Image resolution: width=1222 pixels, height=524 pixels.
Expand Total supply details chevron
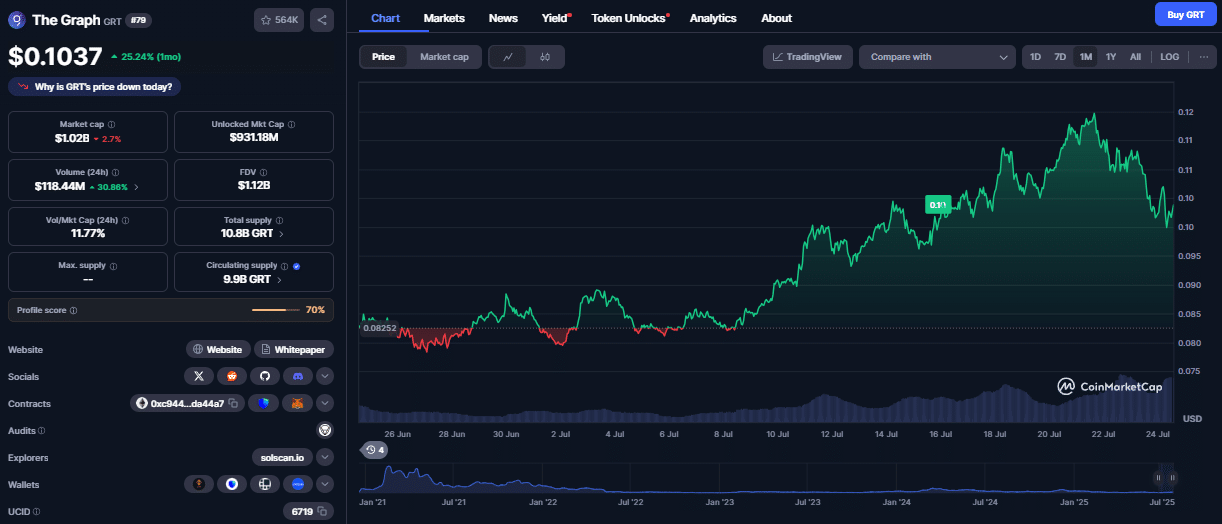click(x=281, y=234)
